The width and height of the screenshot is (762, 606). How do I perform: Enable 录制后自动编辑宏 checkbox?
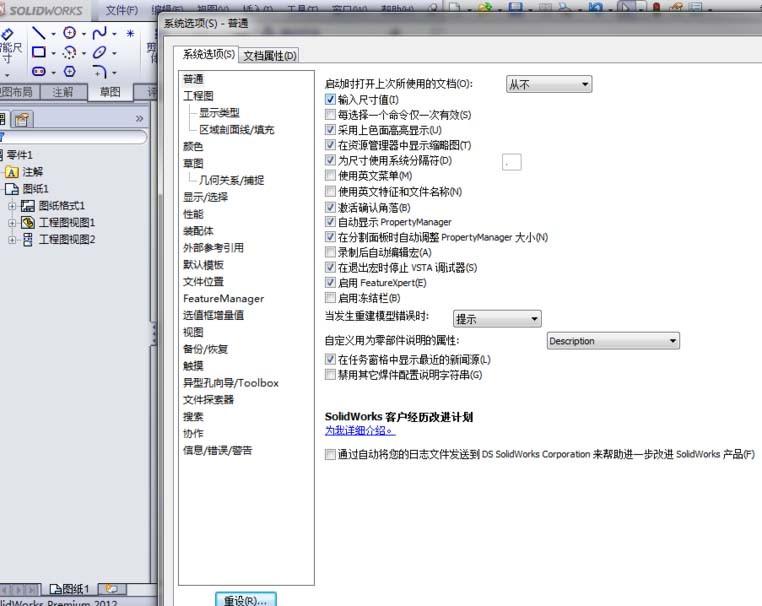click(330, 252)
